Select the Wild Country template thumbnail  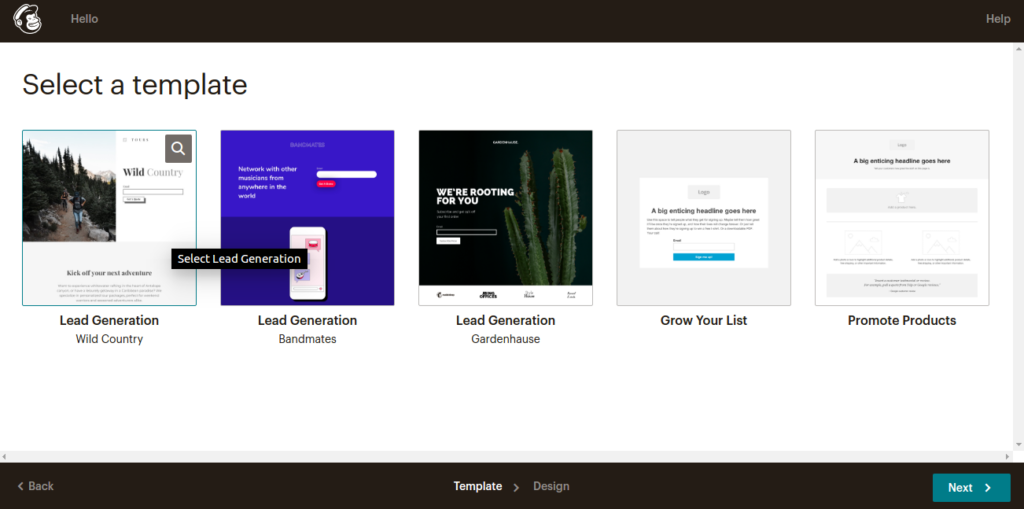coord(109,218)
